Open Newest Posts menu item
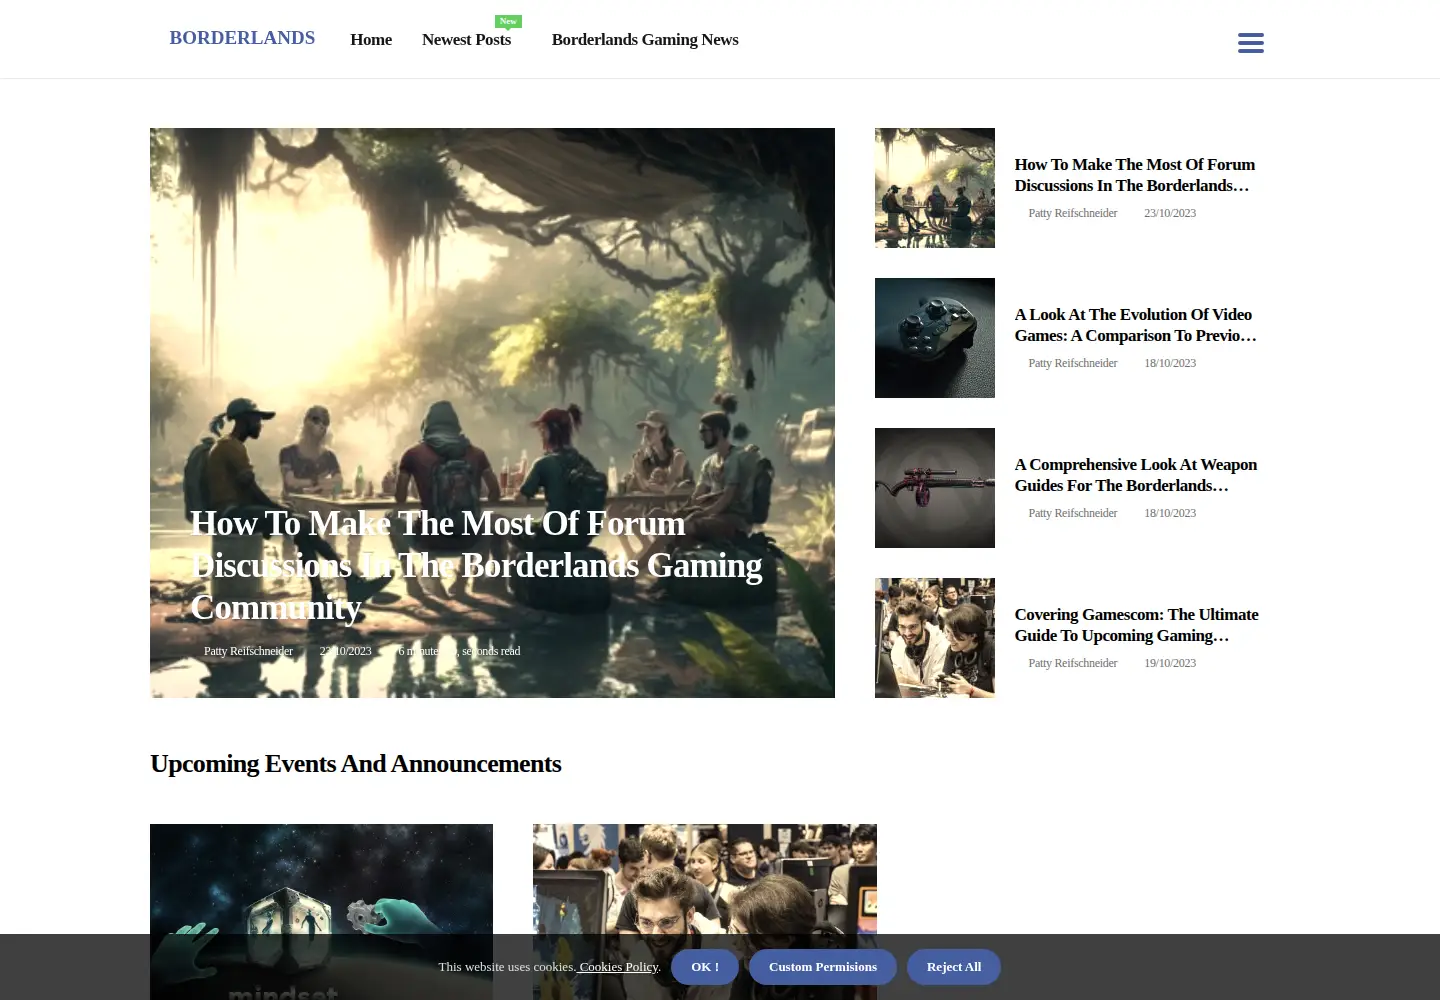Image resolution: width=1440 pixels, height=1000 pixels. coord(466,40)
